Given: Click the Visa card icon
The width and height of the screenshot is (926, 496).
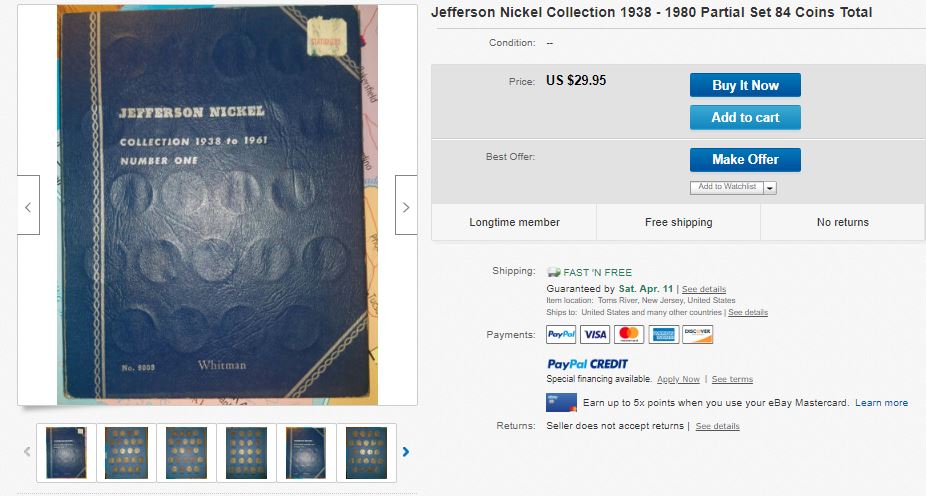Looking at the screenshot, I should [595, 334].
